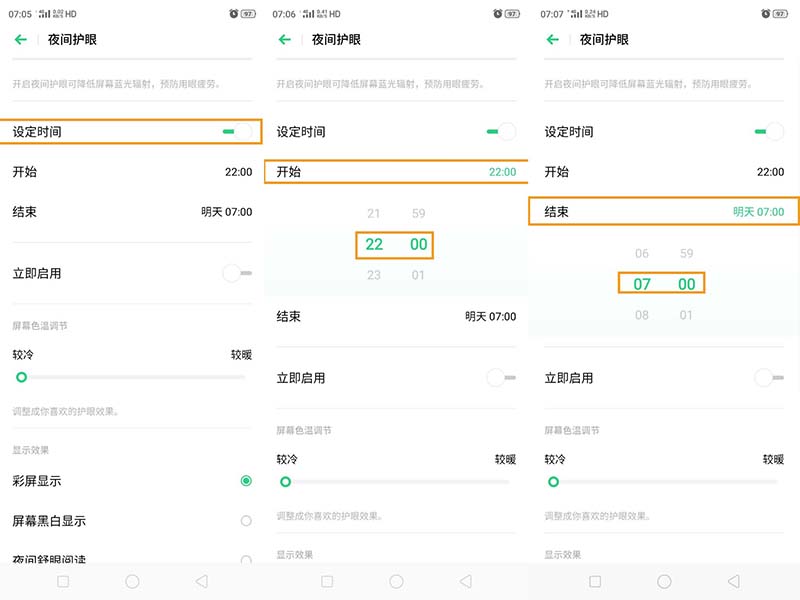Pick hour 23 in start time picker
This screenshot has width=800, height=600.
tap(374, 275)
